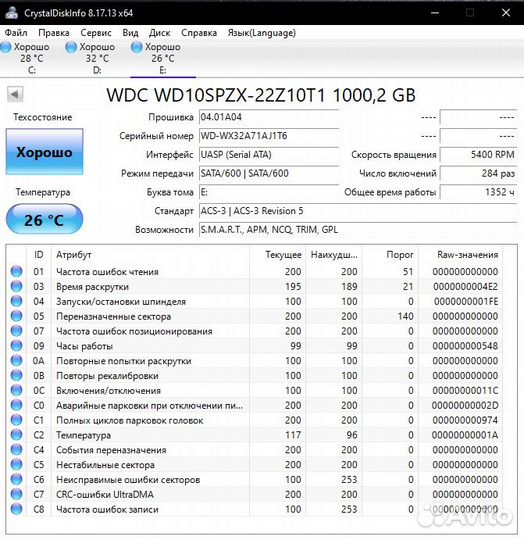The height and width of the screenshot is (540, 524).
Task: Click the Хорошо health status button
Action: [44, 152]
